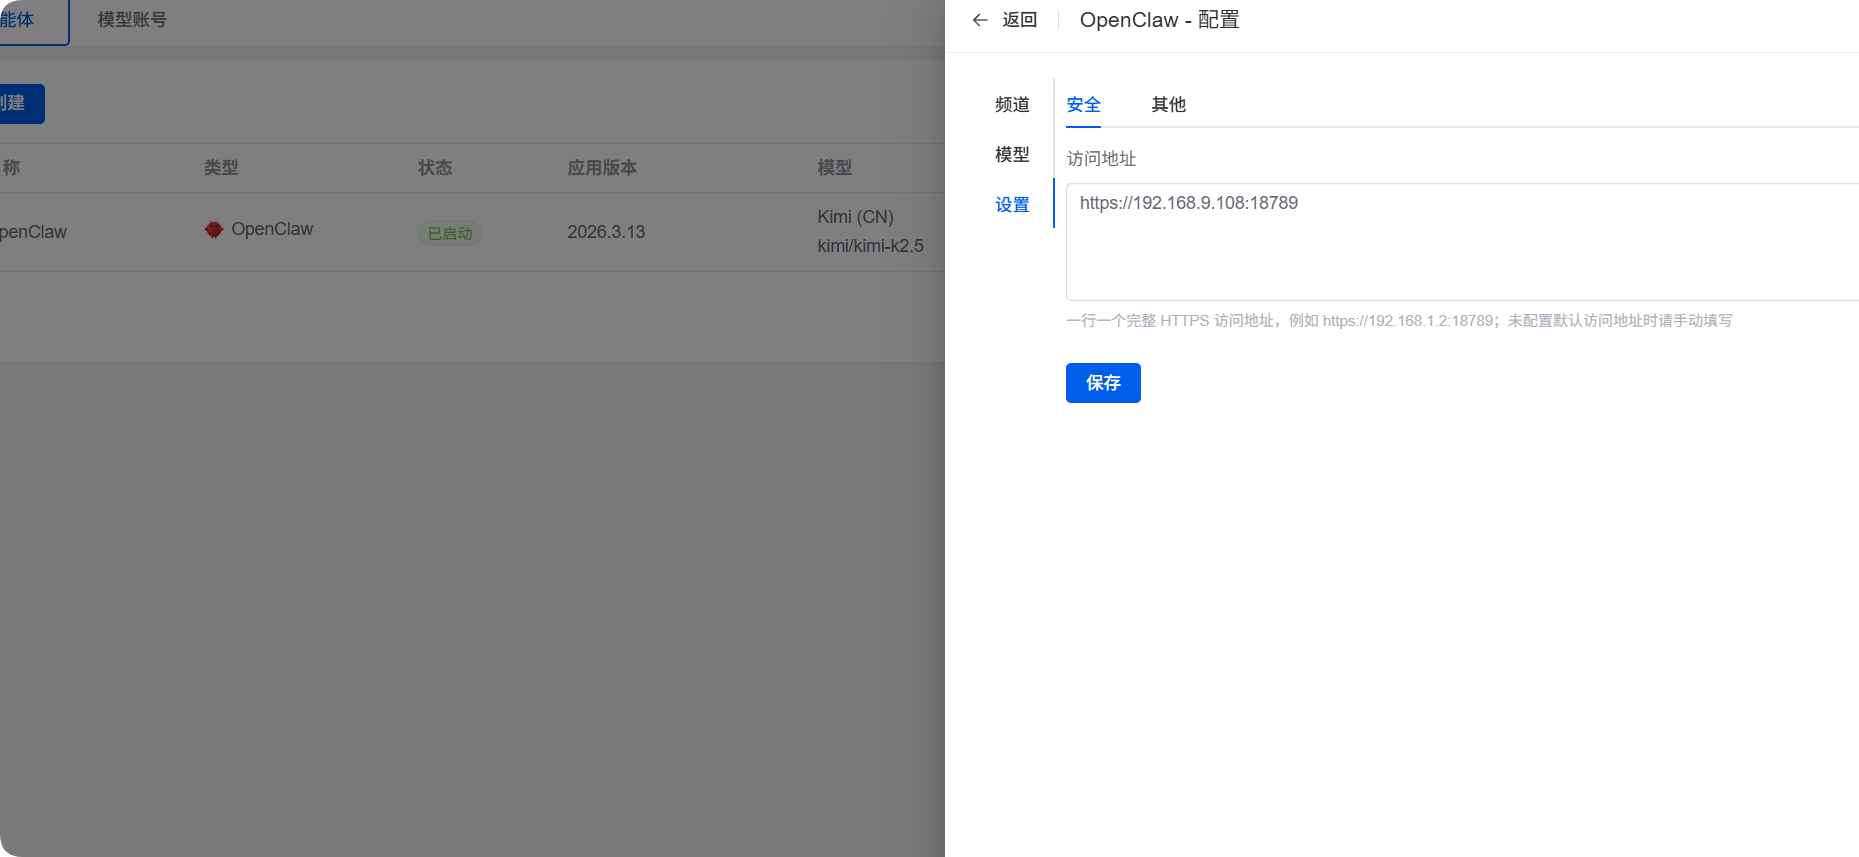Click the version 2026.3.13 cell
Viewport: 1859px width, 857px height.
coord(606,232)
